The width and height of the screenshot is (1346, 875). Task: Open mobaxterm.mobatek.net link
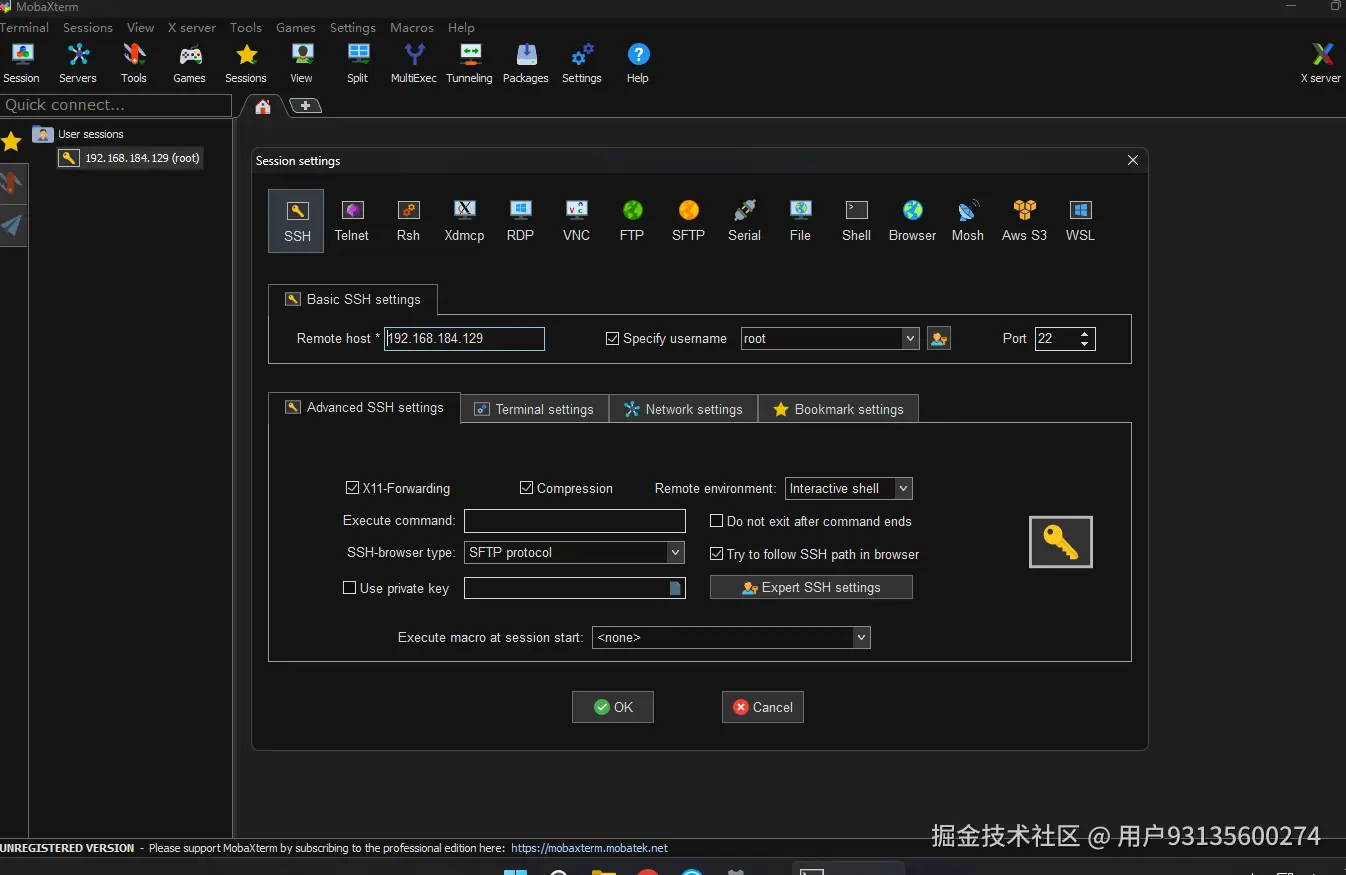coord(589,848)
